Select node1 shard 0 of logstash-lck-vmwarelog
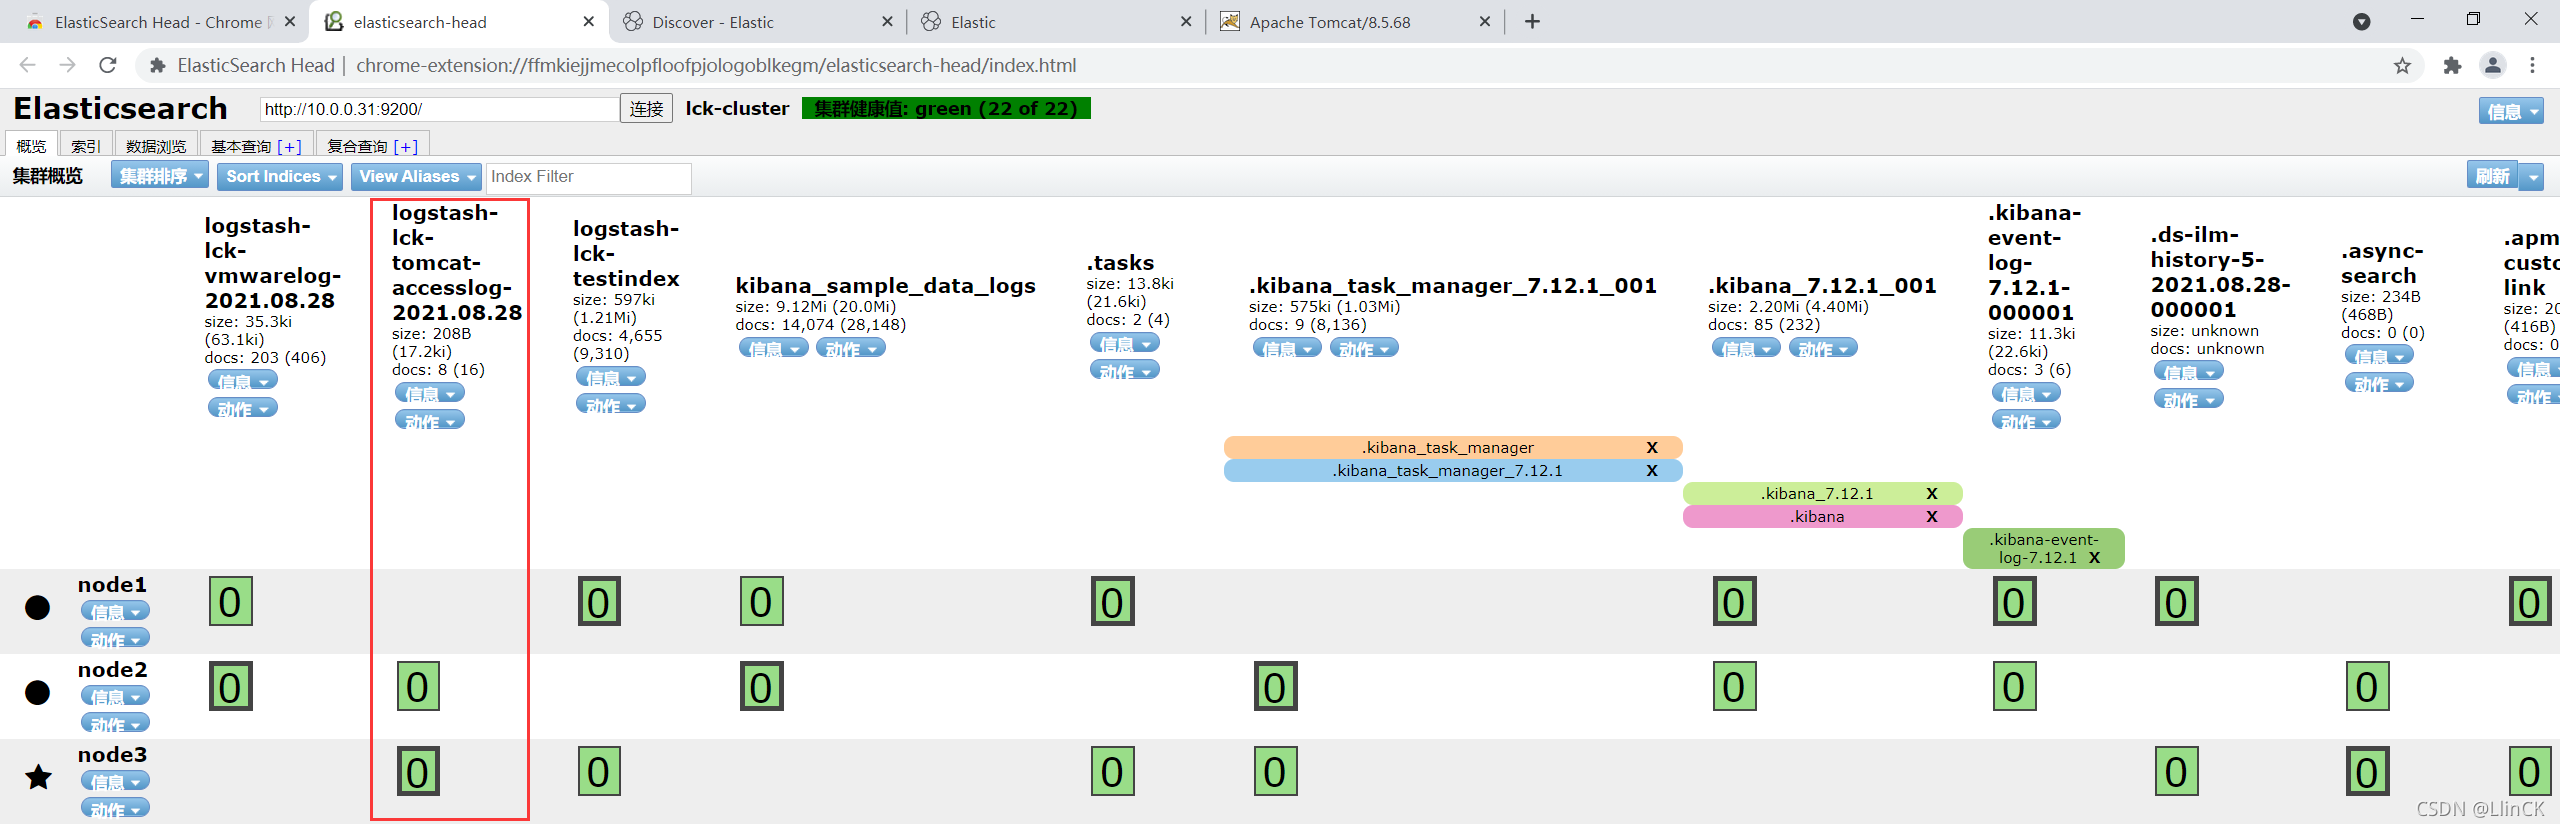The image size is (2560, 827). 231,601
